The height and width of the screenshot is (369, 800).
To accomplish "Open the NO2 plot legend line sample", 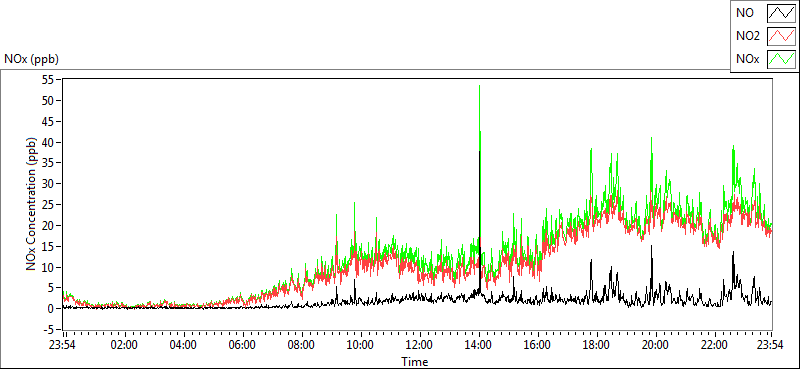I will pyautogui.click(x=782, y=36).
